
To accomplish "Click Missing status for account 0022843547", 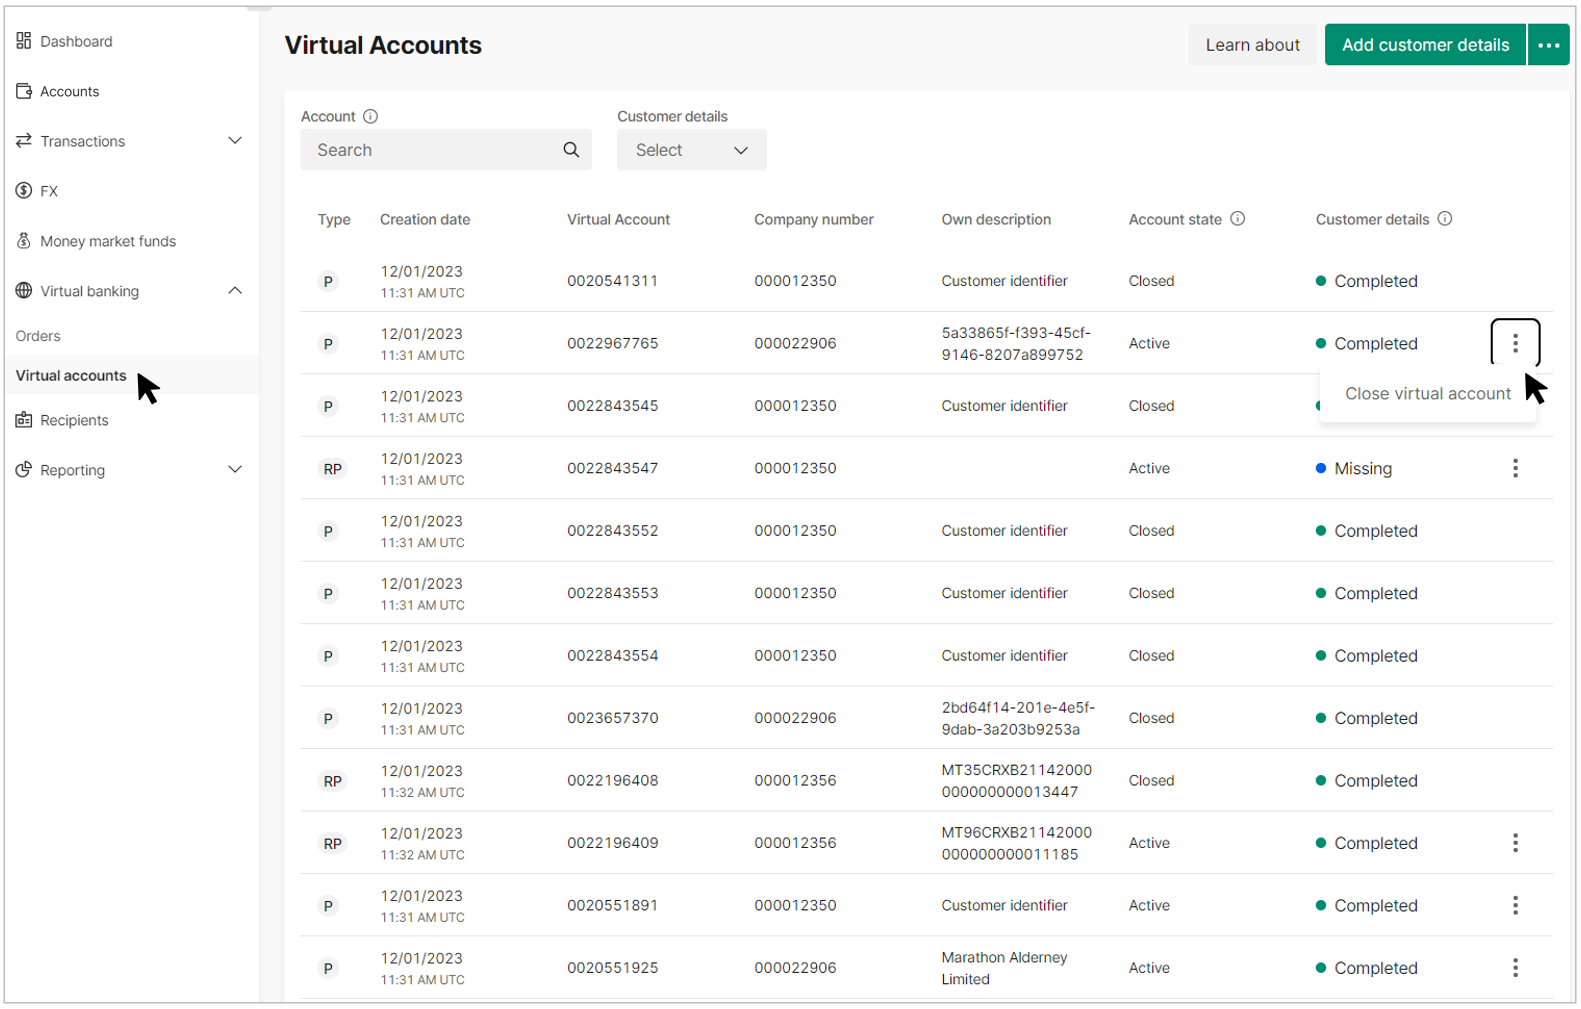I will coord(1362,468).
